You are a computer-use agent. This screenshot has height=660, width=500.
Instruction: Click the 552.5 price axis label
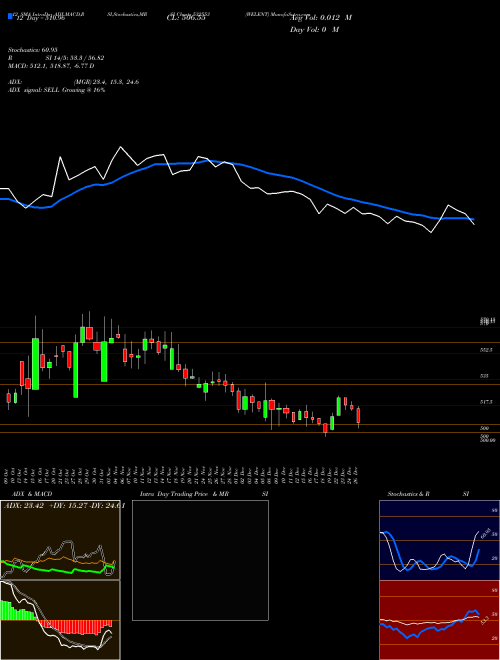(x=487, y=350)
